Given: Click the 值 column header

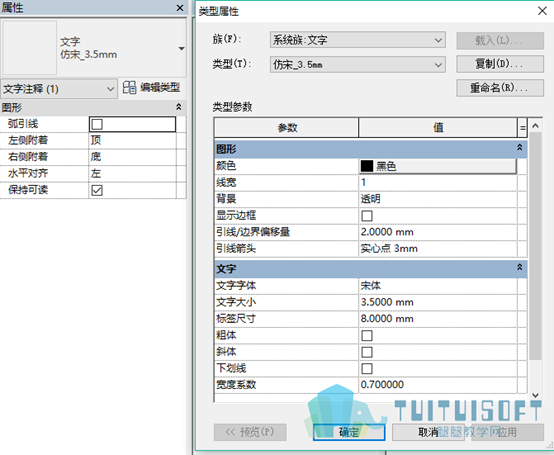Looking at the screenshot, I should point(438,128).
